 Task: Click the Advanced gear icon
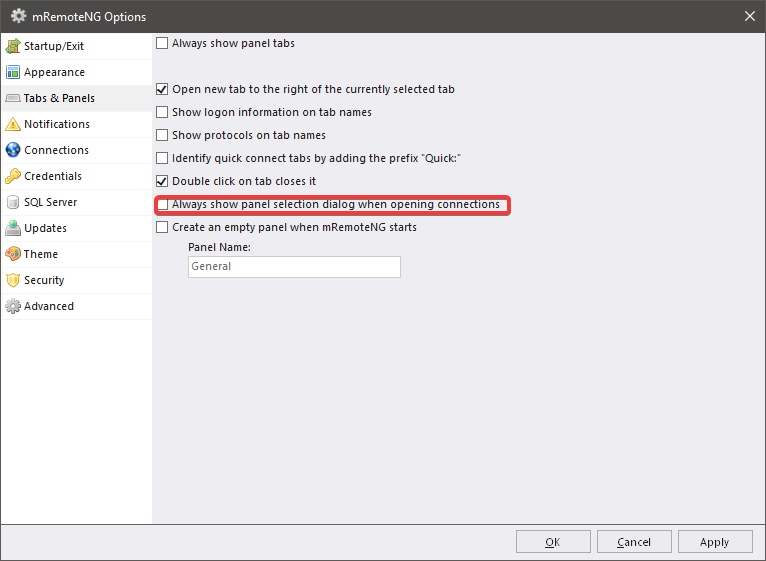(13, 306)
